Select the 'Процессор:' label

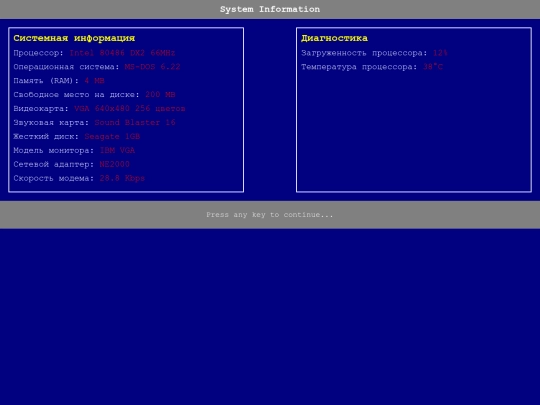tap(39, 53)
